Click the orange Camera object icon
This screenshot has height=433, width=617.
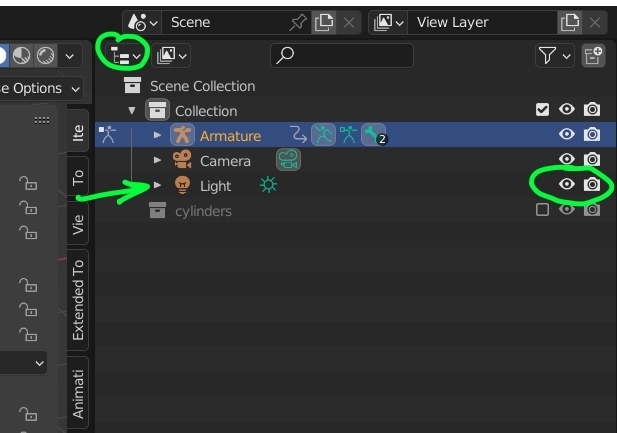point(182,159)
